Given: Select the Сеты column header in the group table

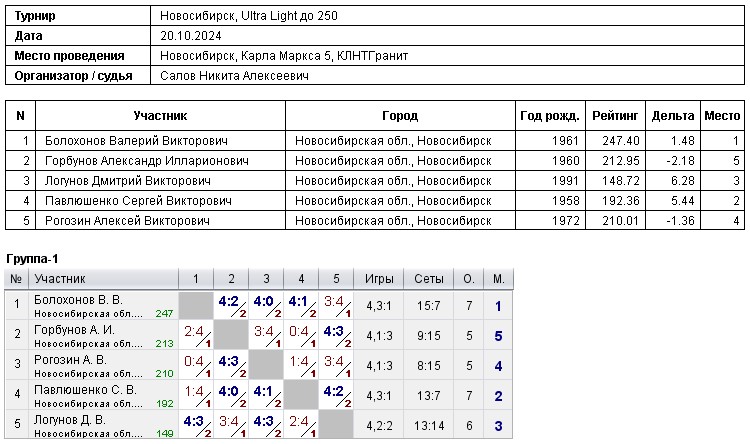Looking at the screenshot, I should click(428, 279).
